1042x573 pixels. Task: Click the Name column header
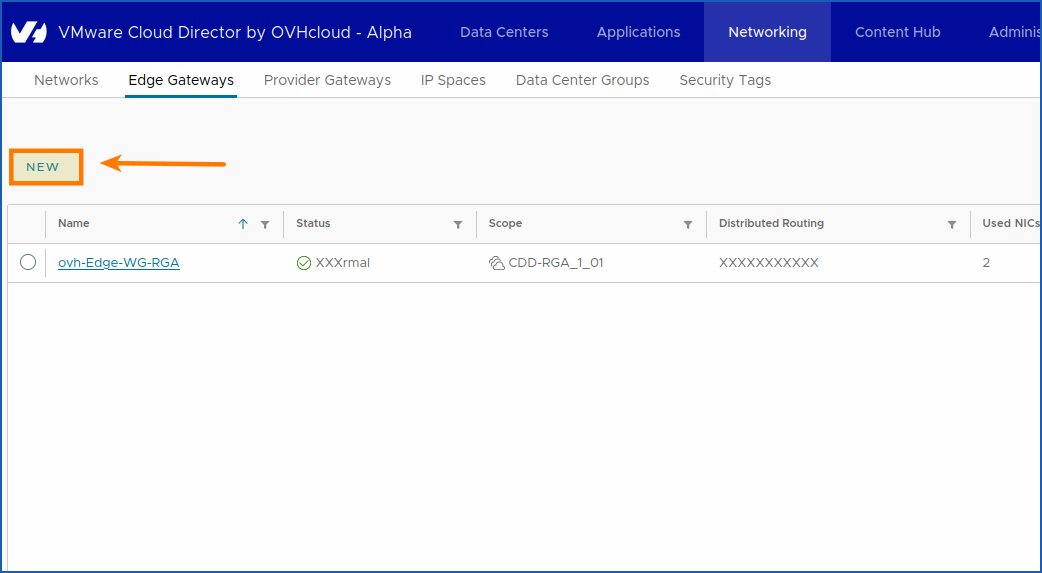[74, 223]
